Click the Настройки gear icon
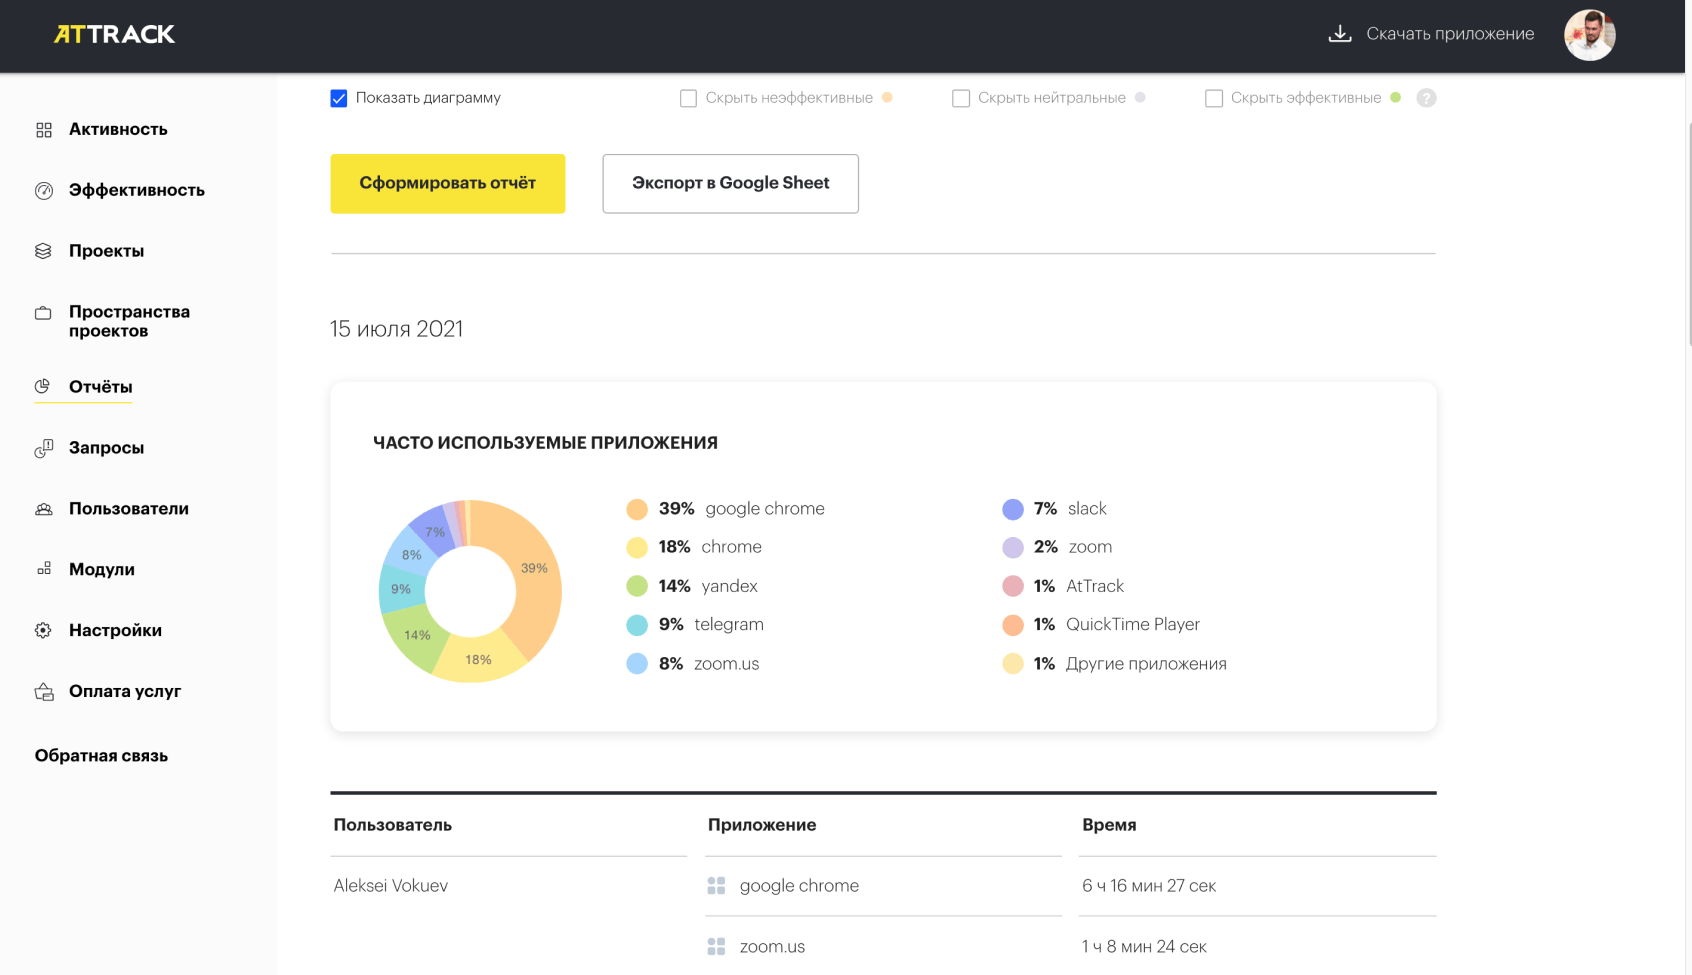The height and width of the screenshot is (975, 1692). click(43, 630)
